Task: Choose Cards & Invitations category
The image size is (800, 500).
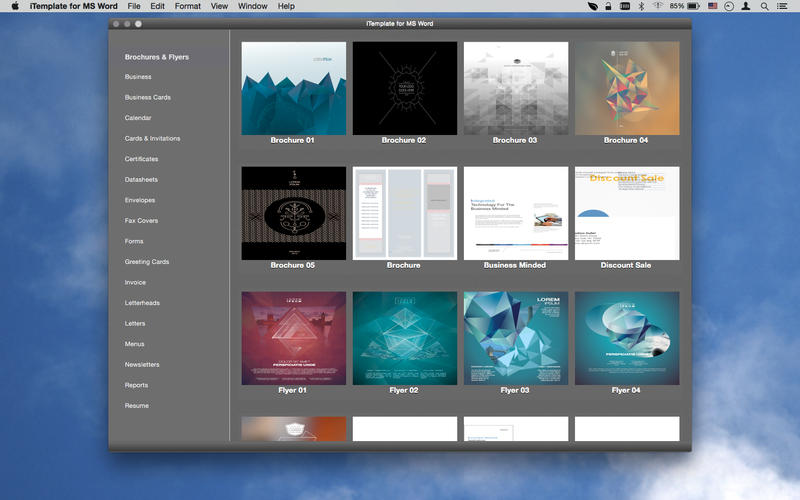Action: click(x=152, y=138)
